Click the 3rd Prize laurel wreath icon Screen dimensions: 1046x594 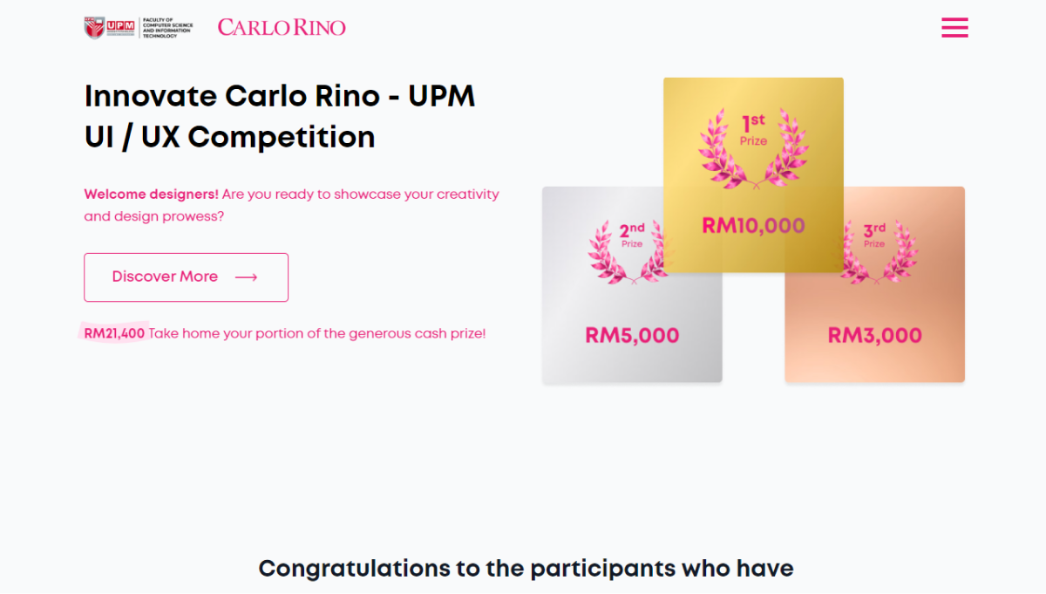pos(874,250)
